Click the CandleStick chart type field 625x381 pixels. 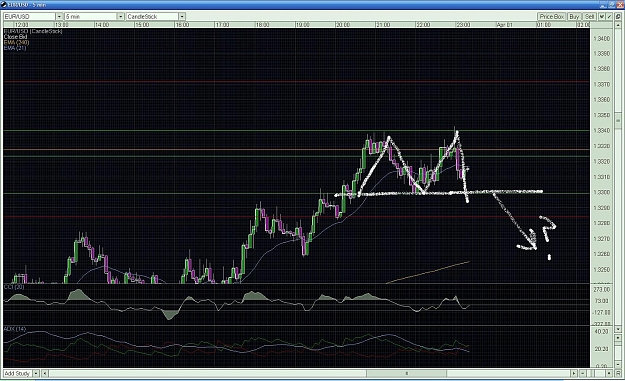(152, 17)
